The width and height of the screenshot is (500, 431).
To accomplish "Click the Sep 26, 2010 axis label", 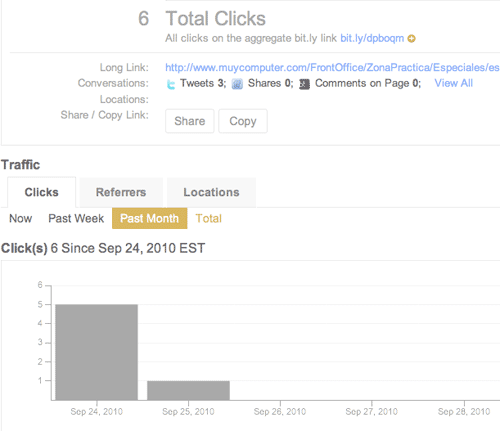I will (280, 412).
